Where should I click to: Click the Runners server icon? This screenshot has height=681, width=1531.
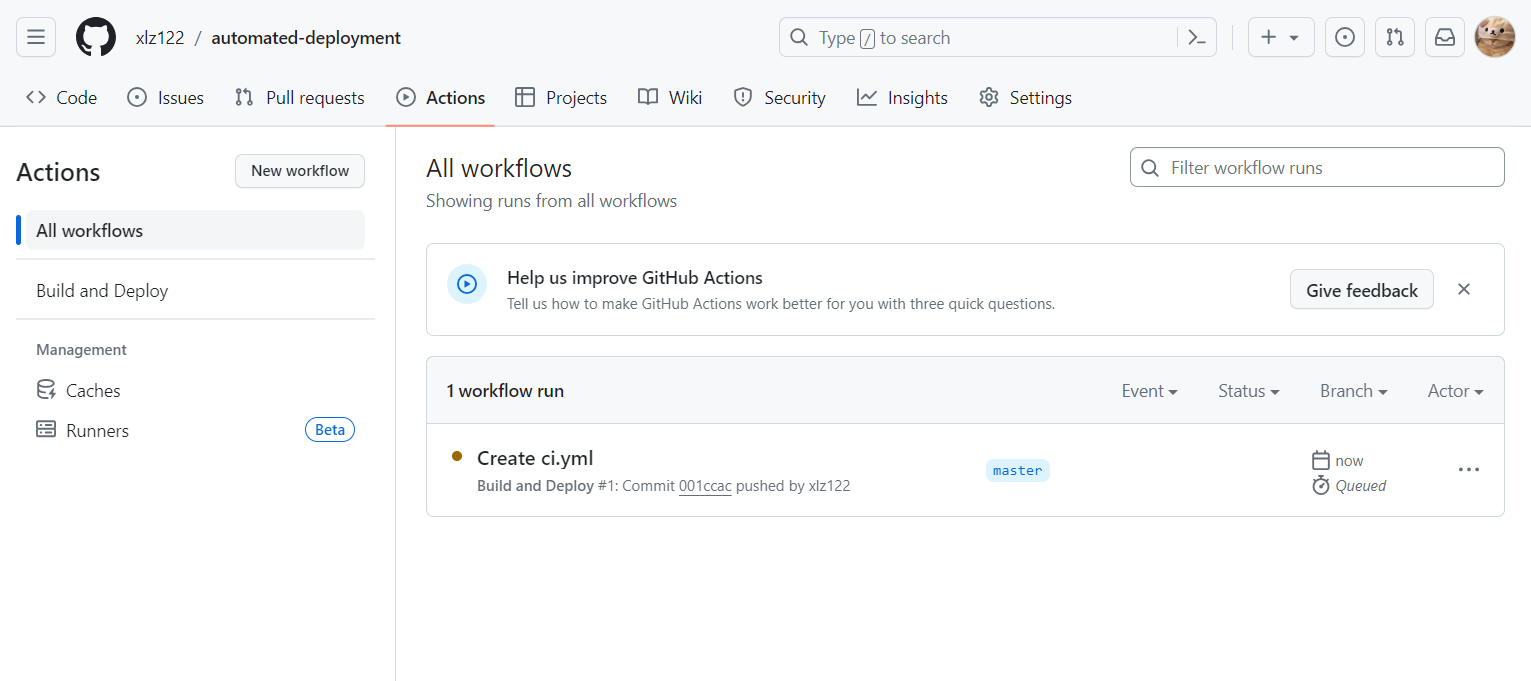(46, 430)
